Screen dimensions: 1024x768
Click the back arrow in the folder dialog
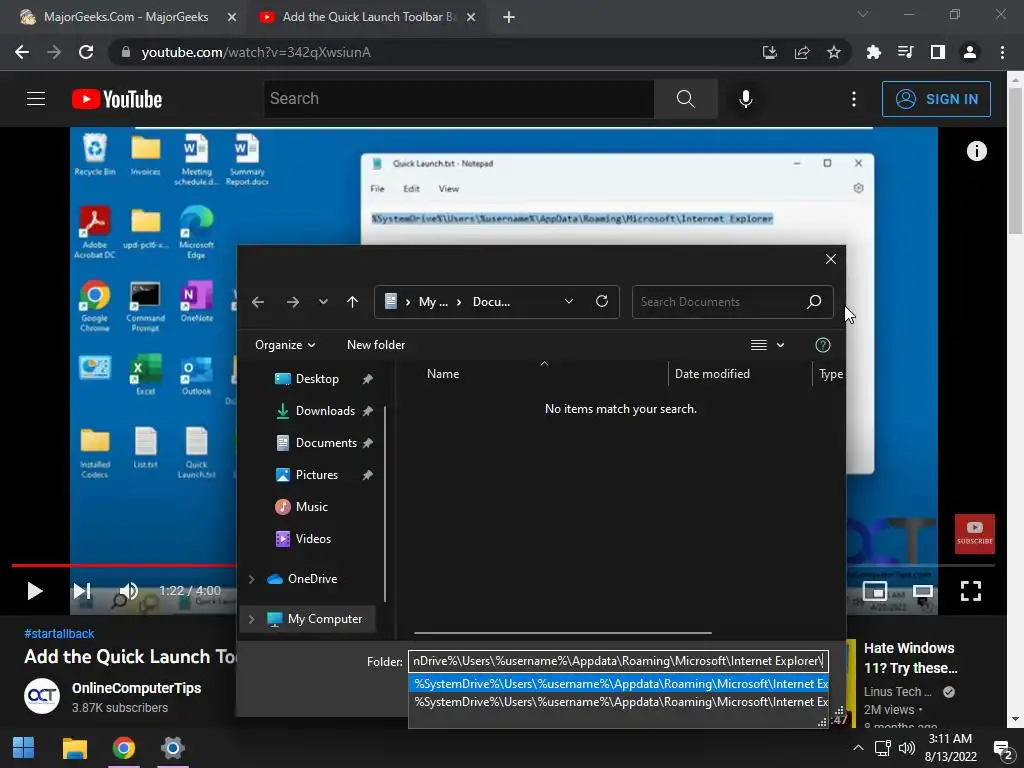[x=258, y=302]
